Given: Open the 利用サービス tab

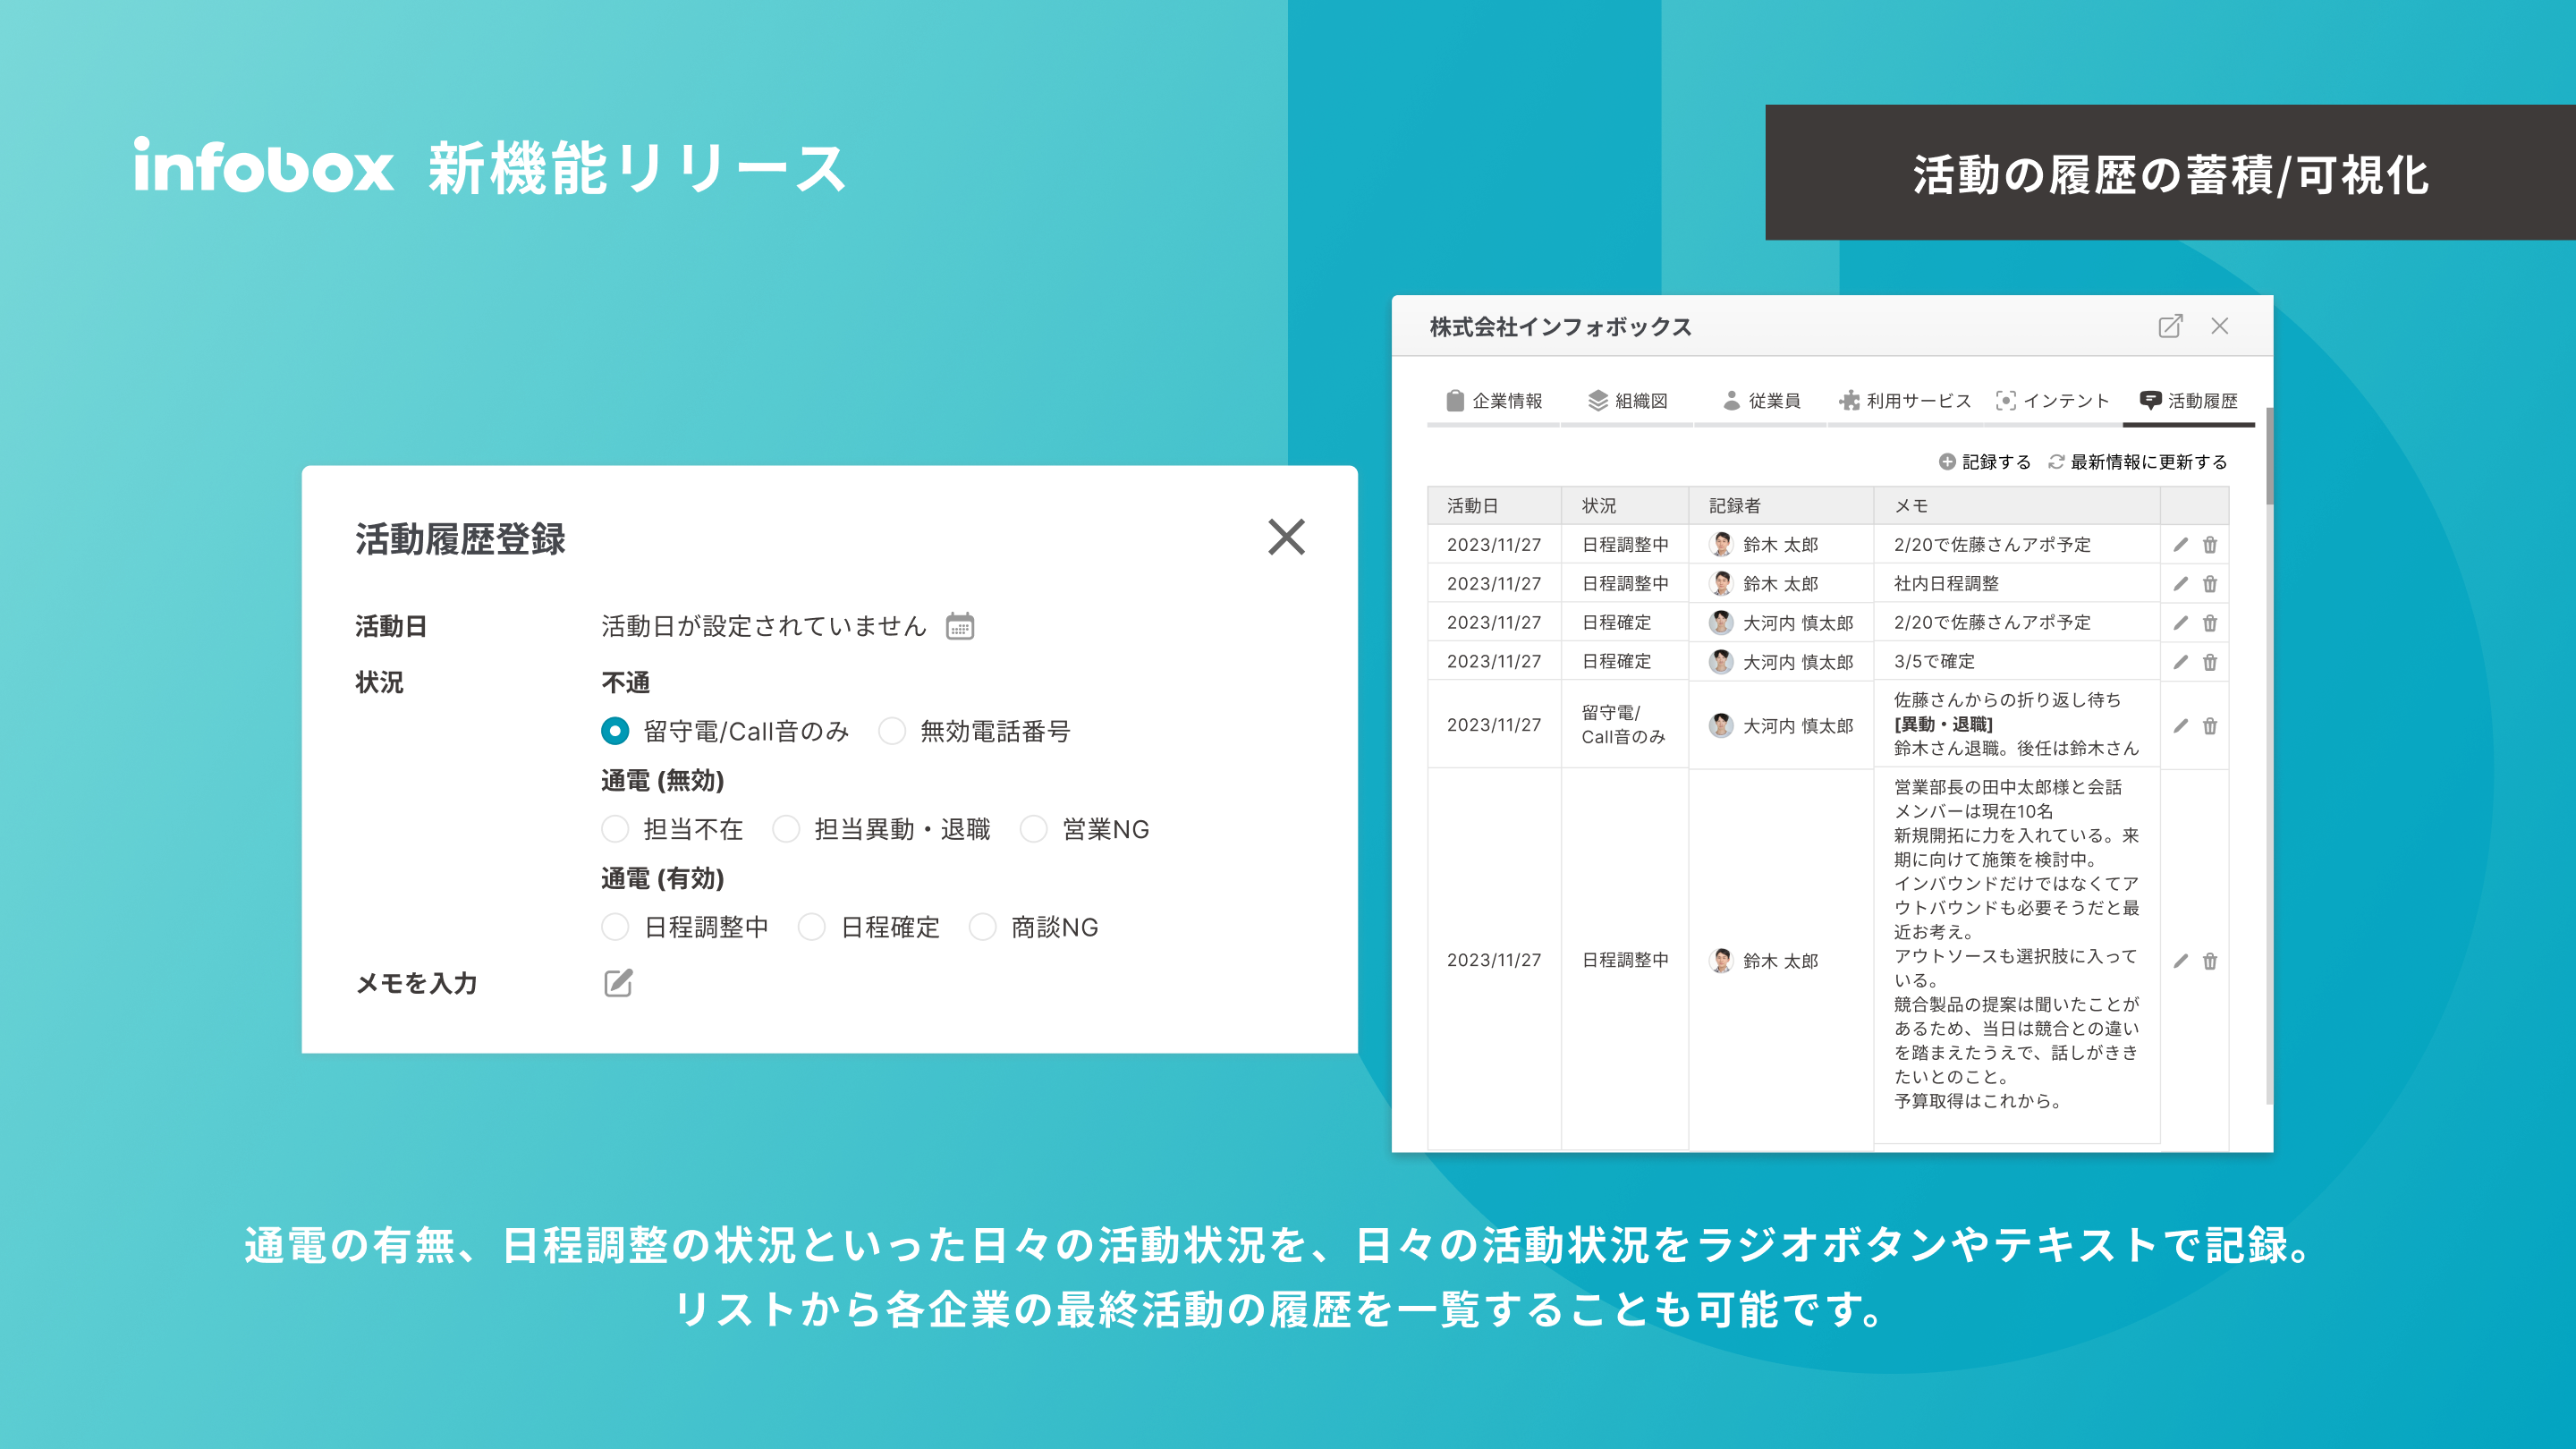Looking at the screenshot, I should tap(1904, 401).
